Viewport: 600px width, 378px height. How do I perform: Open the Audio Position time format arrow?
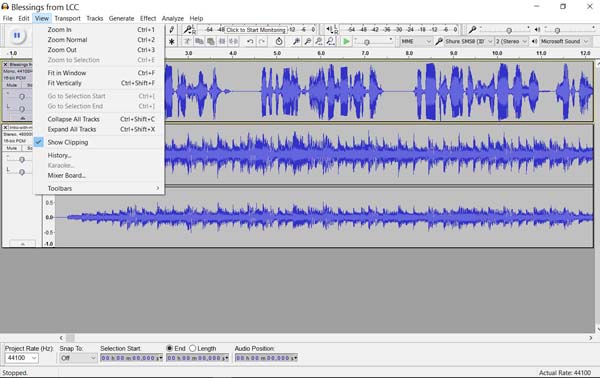(295, 358)
